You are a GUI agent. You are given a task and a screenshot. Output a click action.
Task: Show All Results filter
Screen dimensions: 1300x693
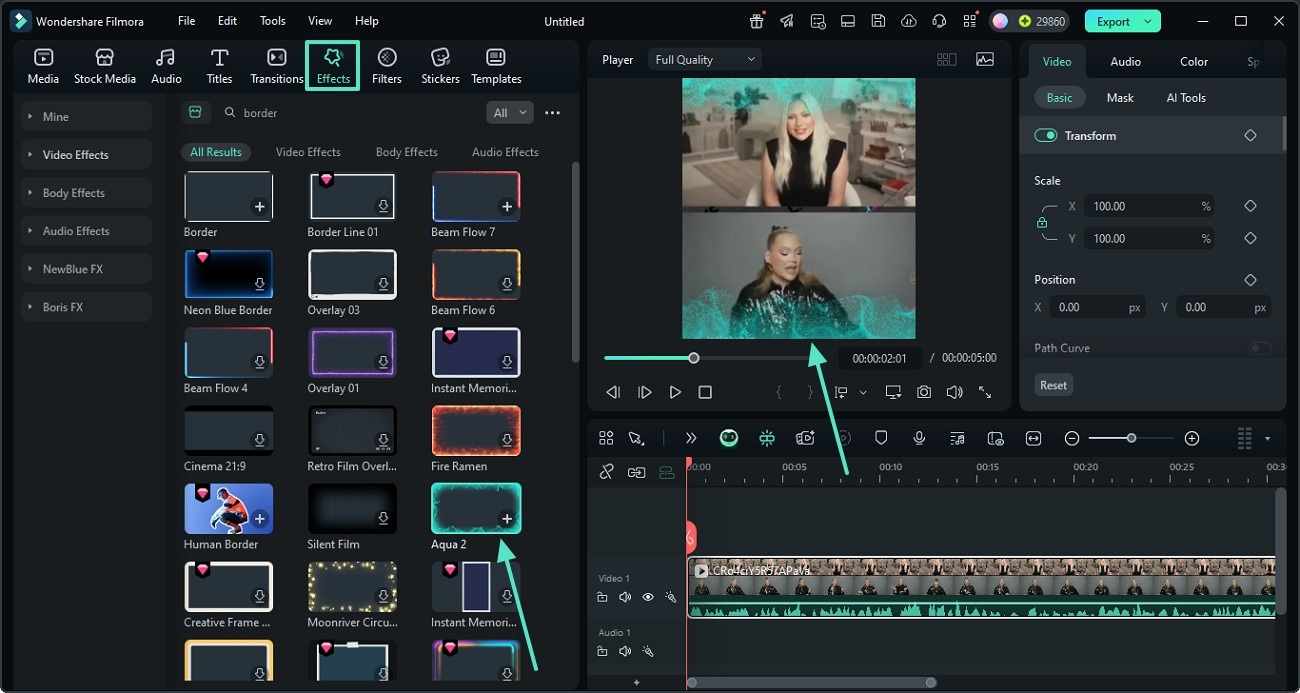(x=216, y=152)
